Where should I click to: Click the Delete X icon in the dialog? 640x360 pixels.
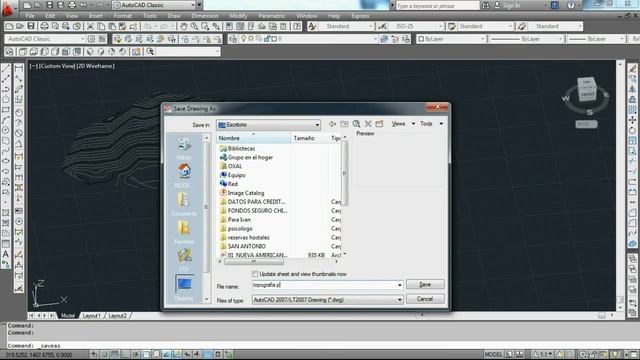368,124
